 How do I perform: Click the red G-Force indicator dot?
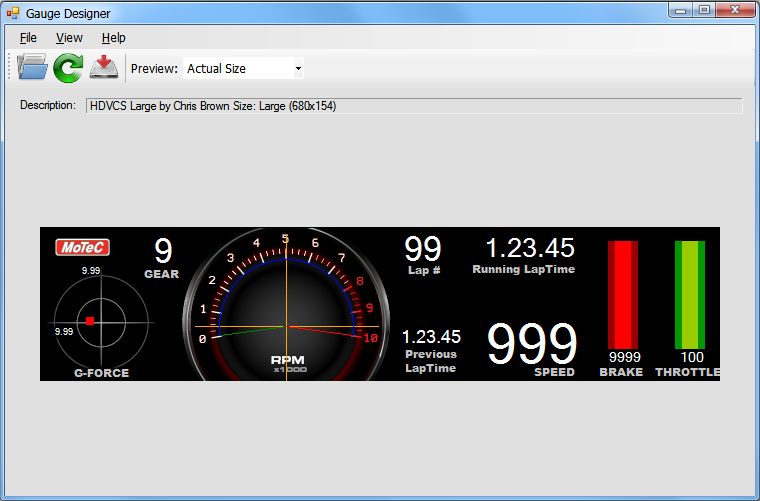(90, 321)
